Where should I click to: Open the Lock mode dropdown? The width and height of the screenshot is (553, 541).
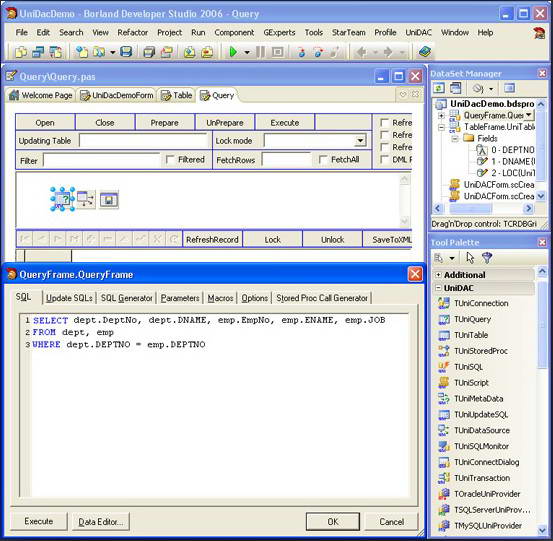[360, 141]
